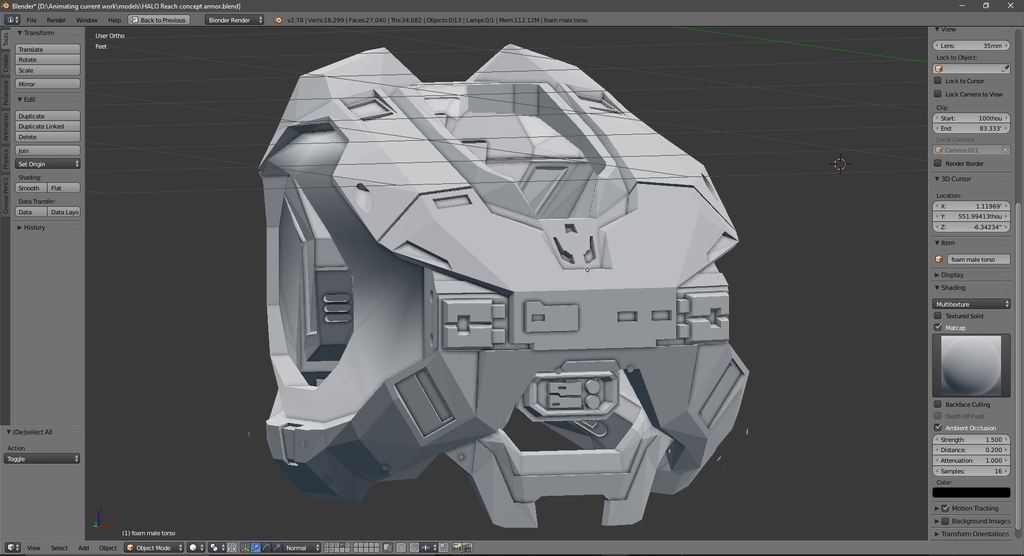Enable the Lock to Cursor checkbox
1024x556 pixels.
click(x=938, y=81)
